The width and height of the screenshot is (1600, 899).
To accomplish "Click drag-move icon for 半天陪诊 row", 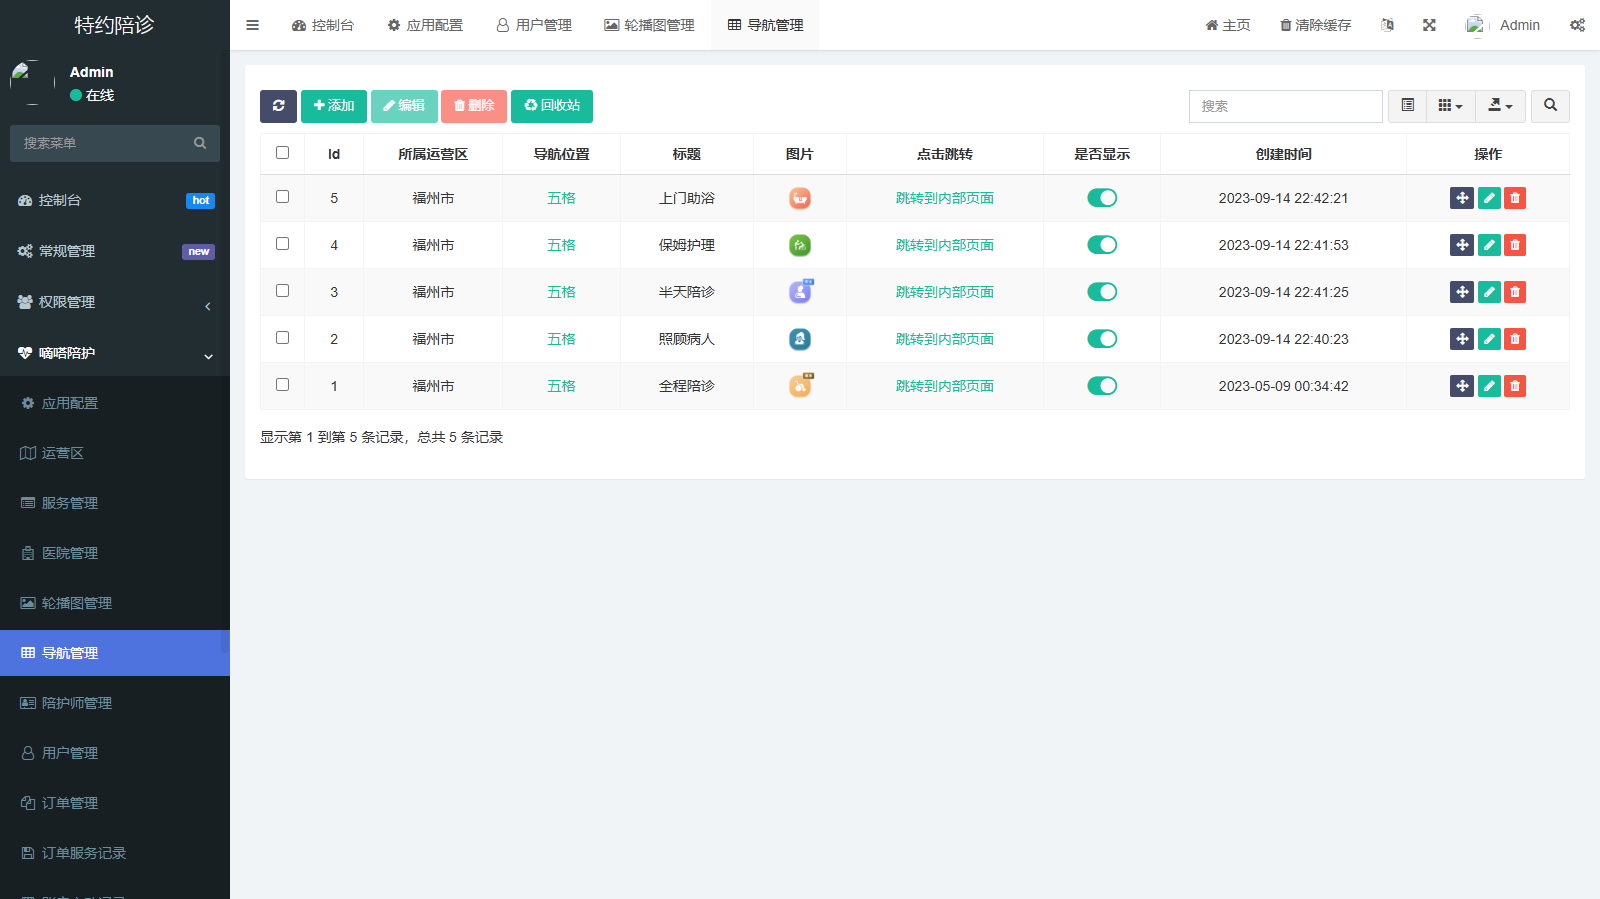I will (x=1462, y=292).
